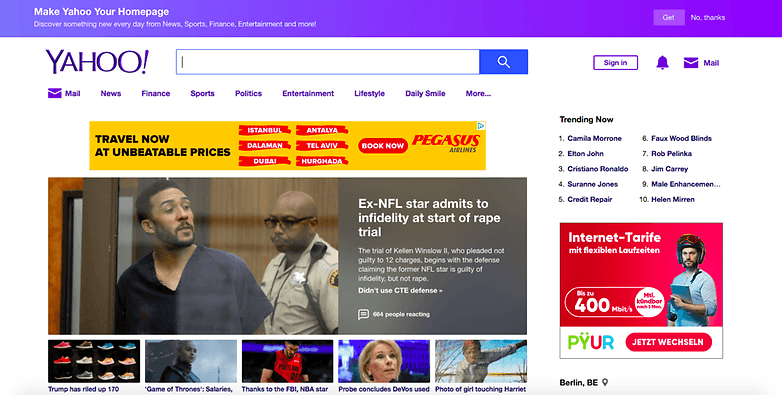Click Make Yahoo Your Homepage banner title
The width and height of the screenshot is (782, 395).
point(101,11)
